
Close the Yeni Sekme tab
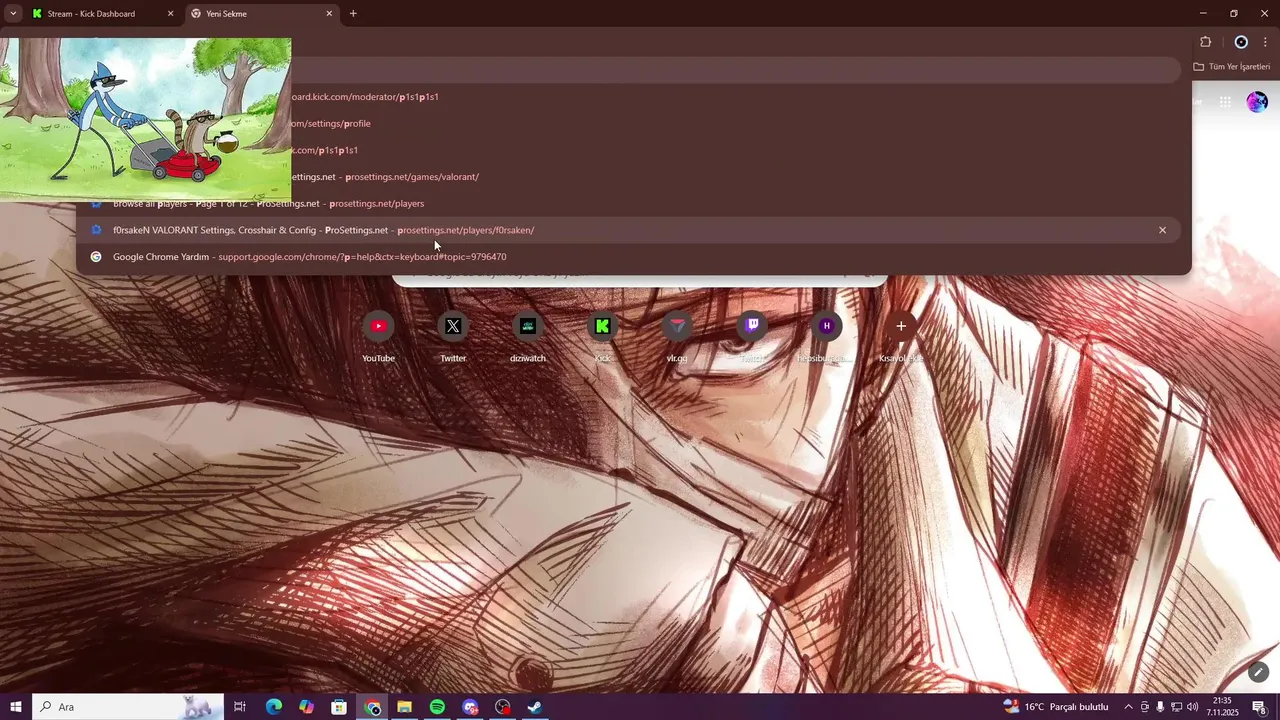coord(329,14)
